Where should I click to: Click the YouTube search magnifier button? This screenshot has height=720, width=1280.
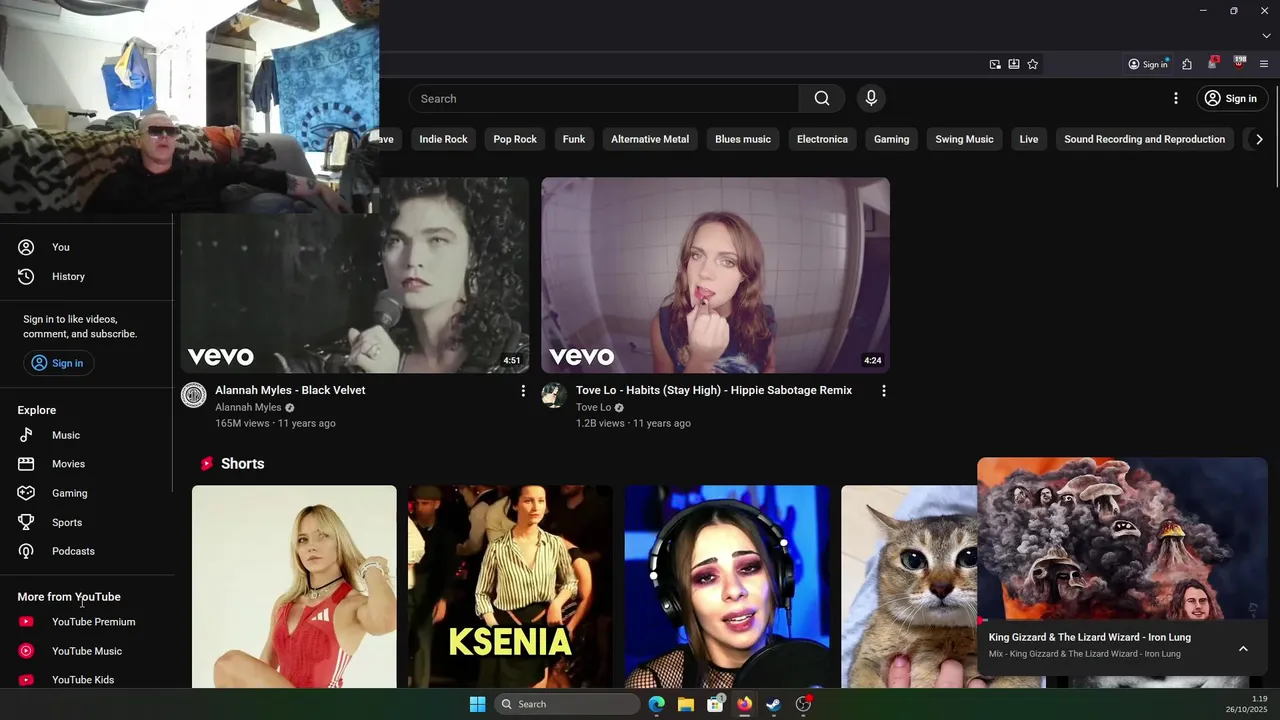822,98
